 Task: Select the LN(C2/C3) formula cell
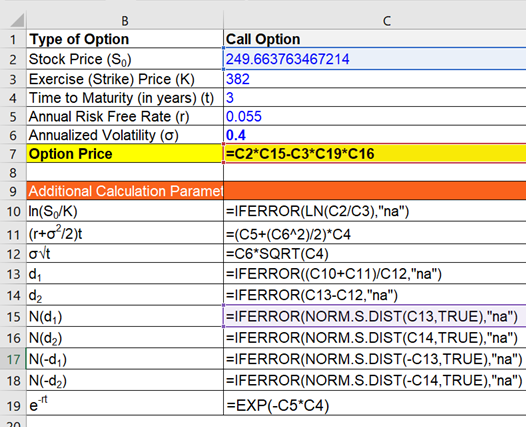pos(375,211)
